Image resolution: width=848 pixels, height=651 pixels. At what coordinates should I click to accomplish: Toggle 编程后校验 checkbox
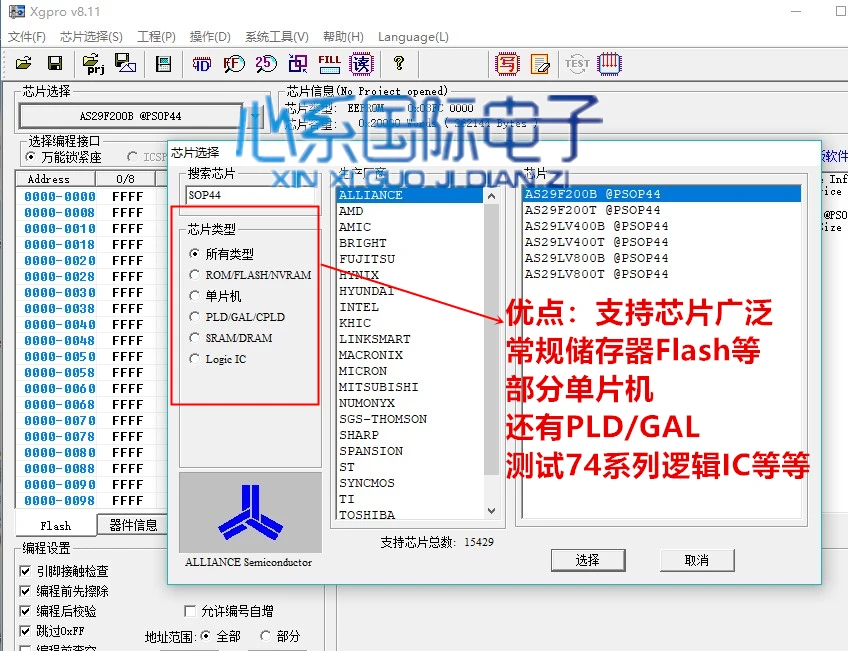pos(25,611)
